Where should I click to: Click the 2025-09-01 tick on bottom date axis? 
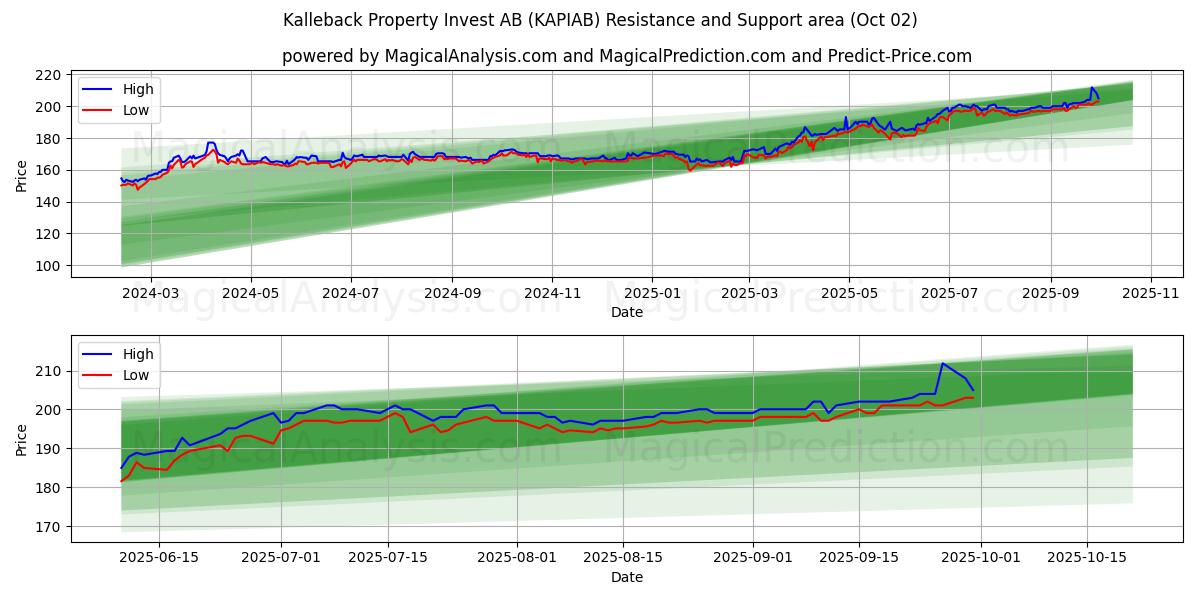(x=753, y=559)
